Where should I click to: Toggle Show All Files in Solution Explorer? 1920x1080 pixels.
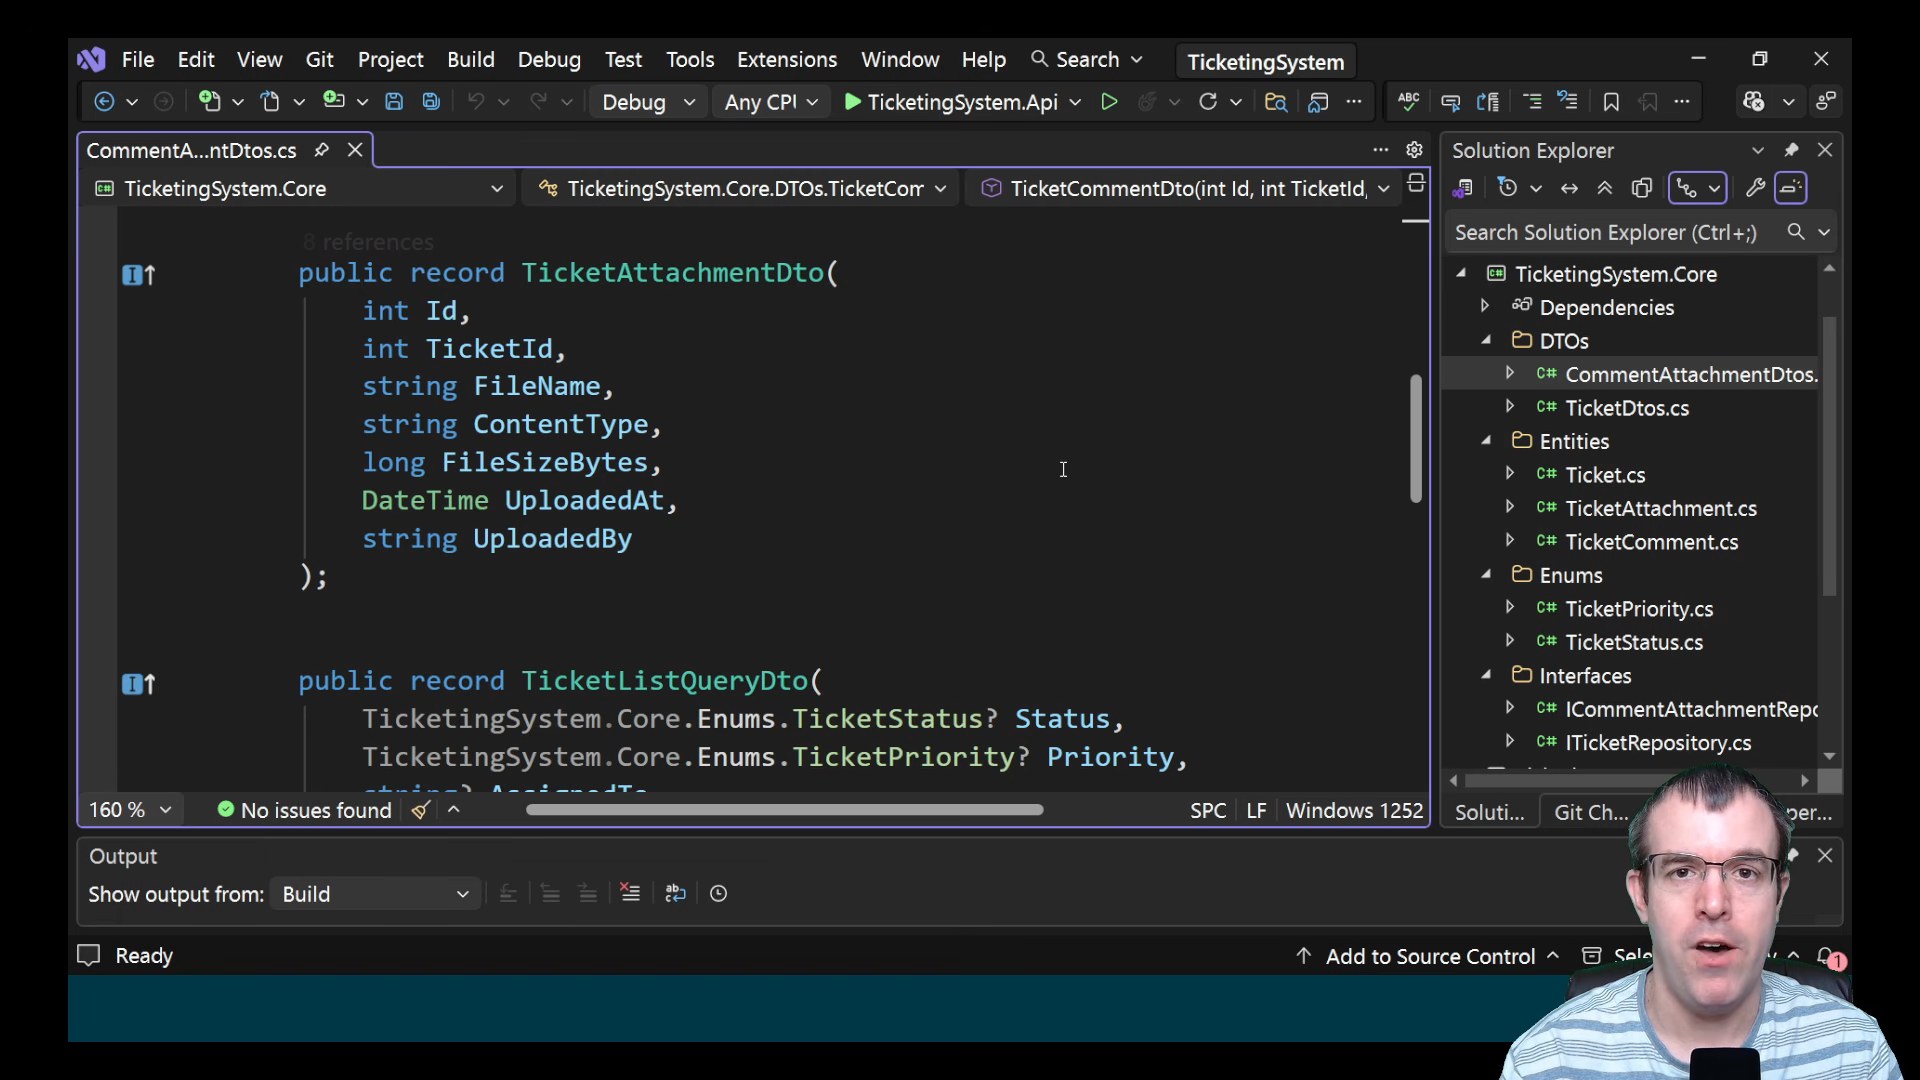coord(1642,188)
